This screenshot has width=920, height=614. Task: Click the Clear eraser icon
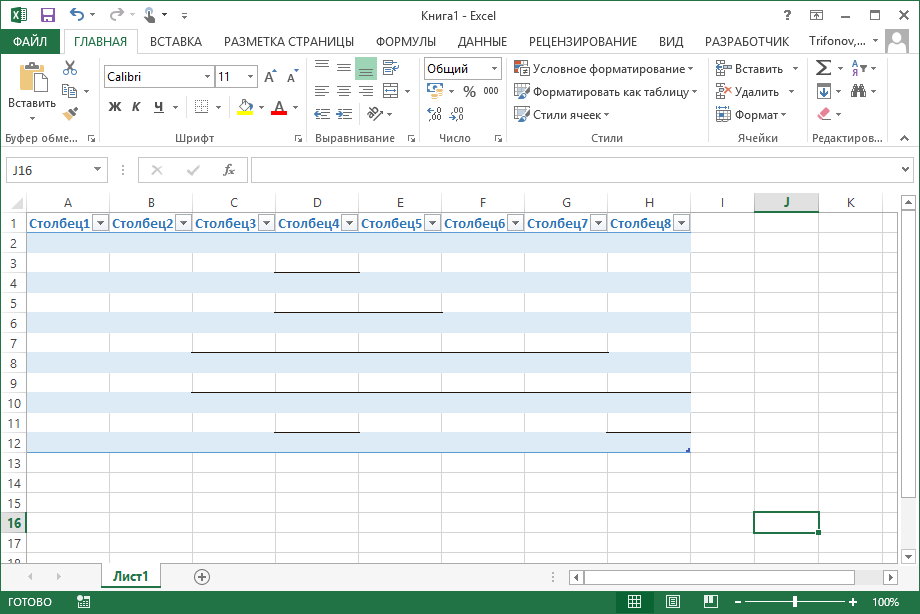tap(824, 113)
